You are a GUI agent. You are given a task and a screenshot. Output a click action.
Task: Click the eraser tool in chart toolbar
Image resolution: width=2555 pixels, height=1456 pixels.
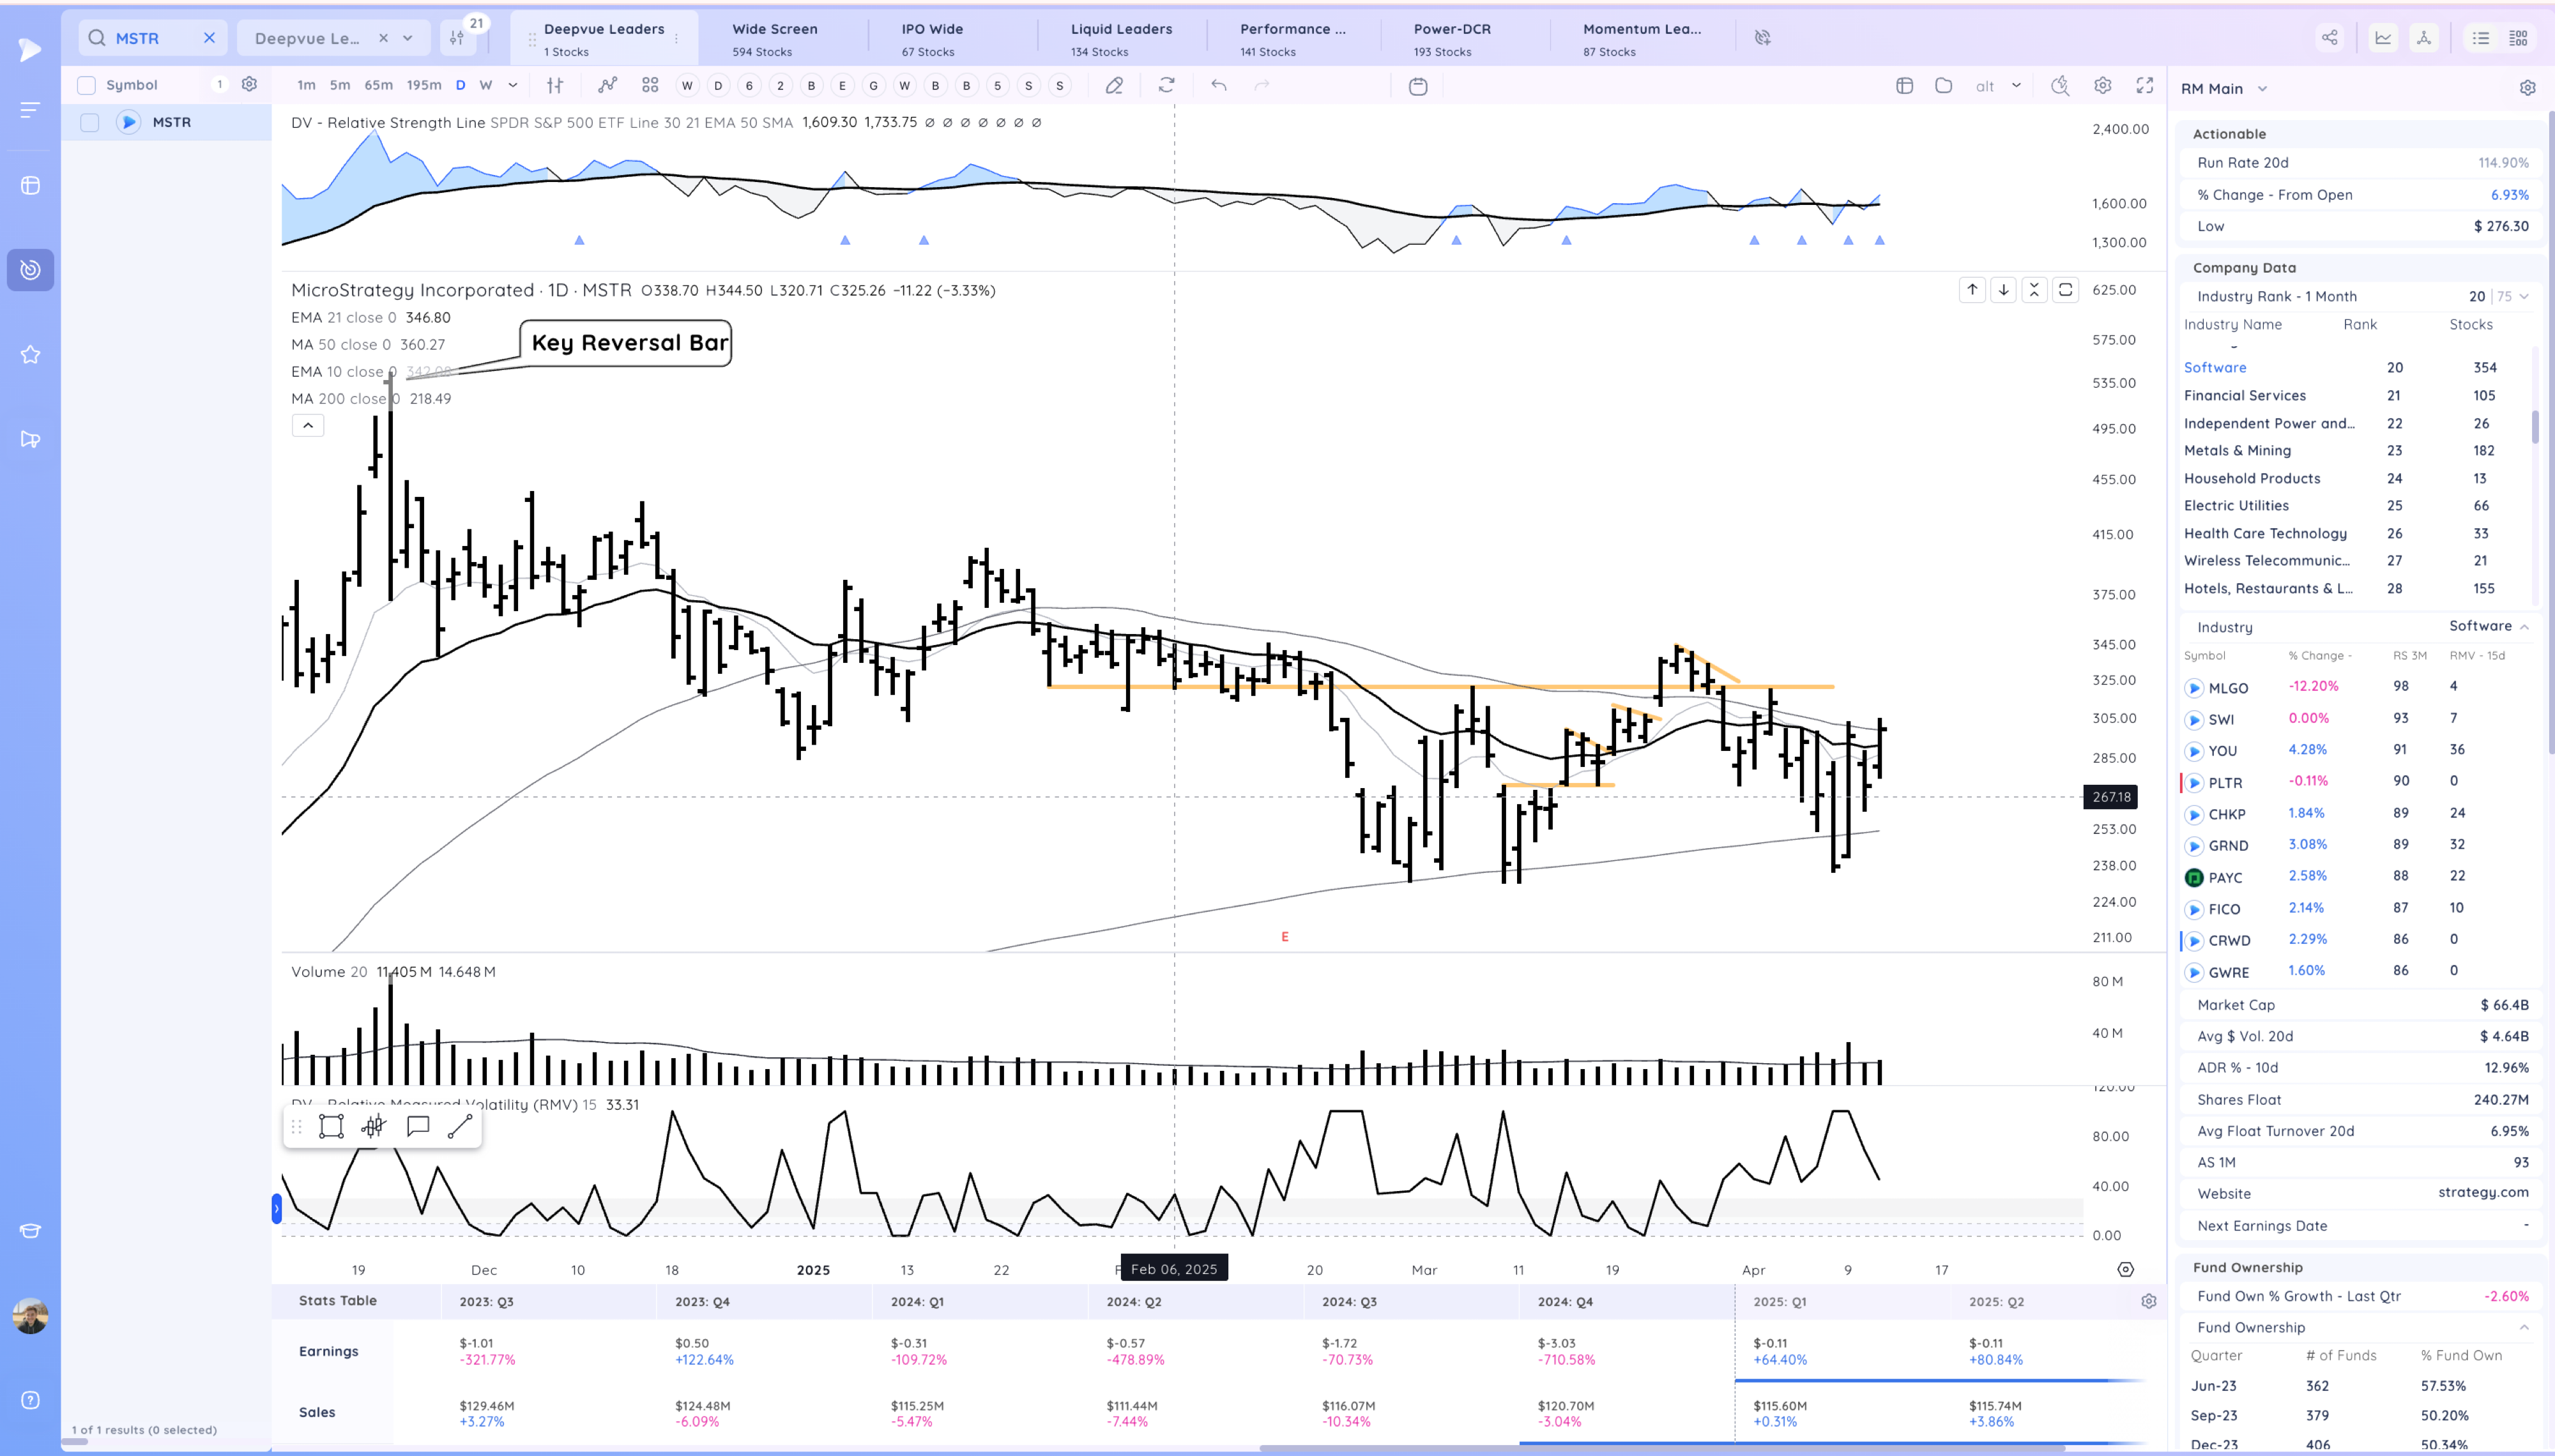point(1114,86)
